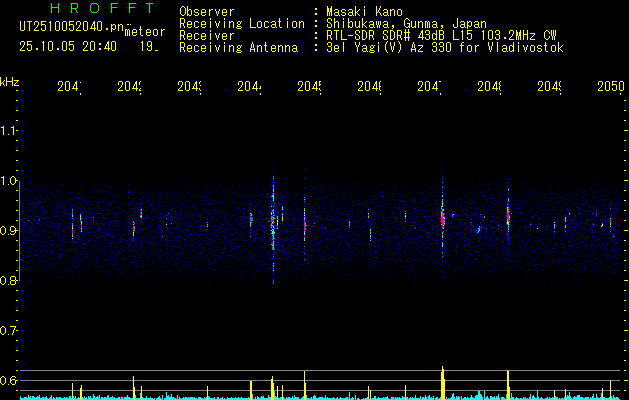Click the 2048 time axis label
The width and height of the screenshot is (629, 400).
pos(490,86)
